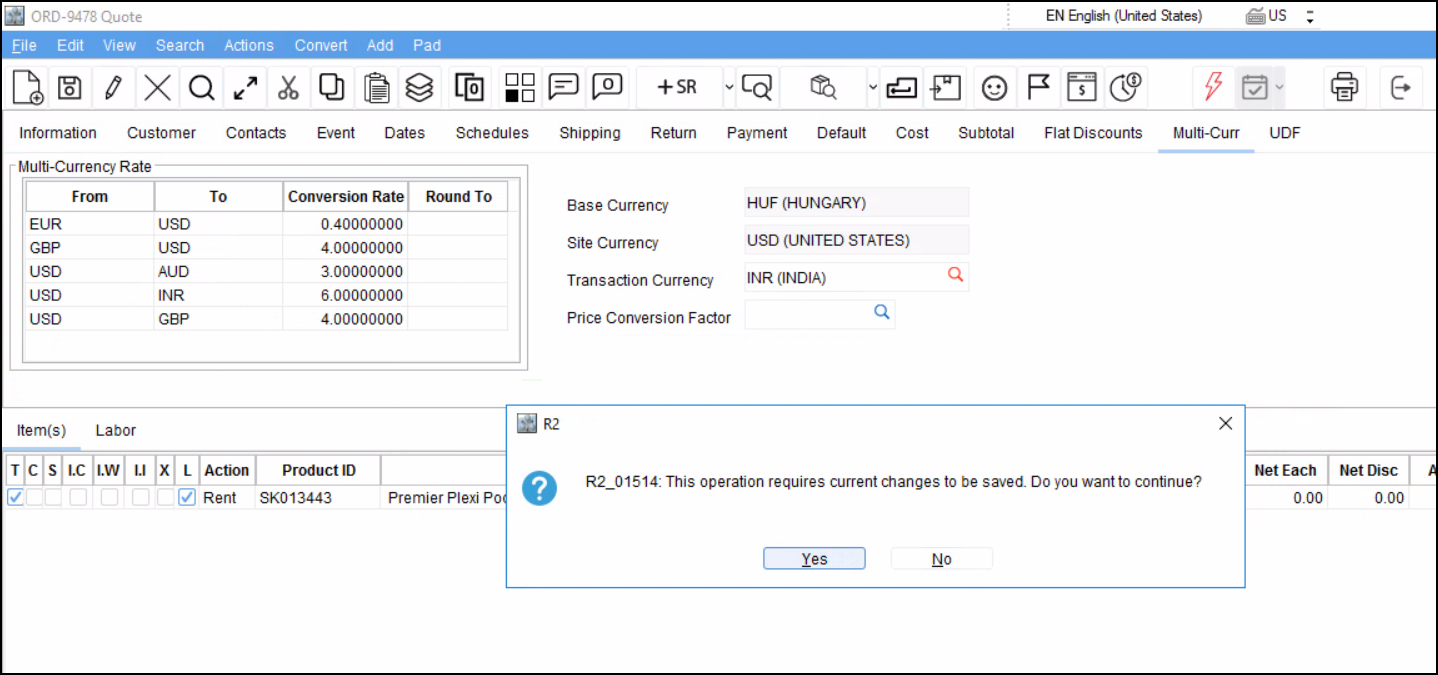Click the stacked layers toolbar icon
This screenshot has width=1438, height=675.
pos(420,88)
